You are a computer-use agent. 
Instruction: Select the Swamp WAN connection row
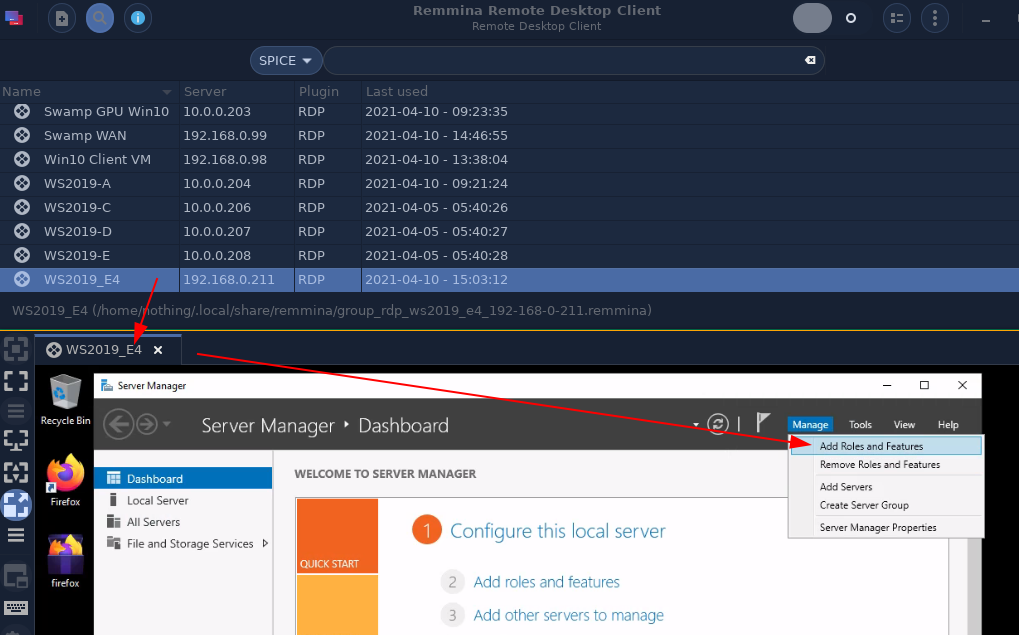tap(510, 136)
